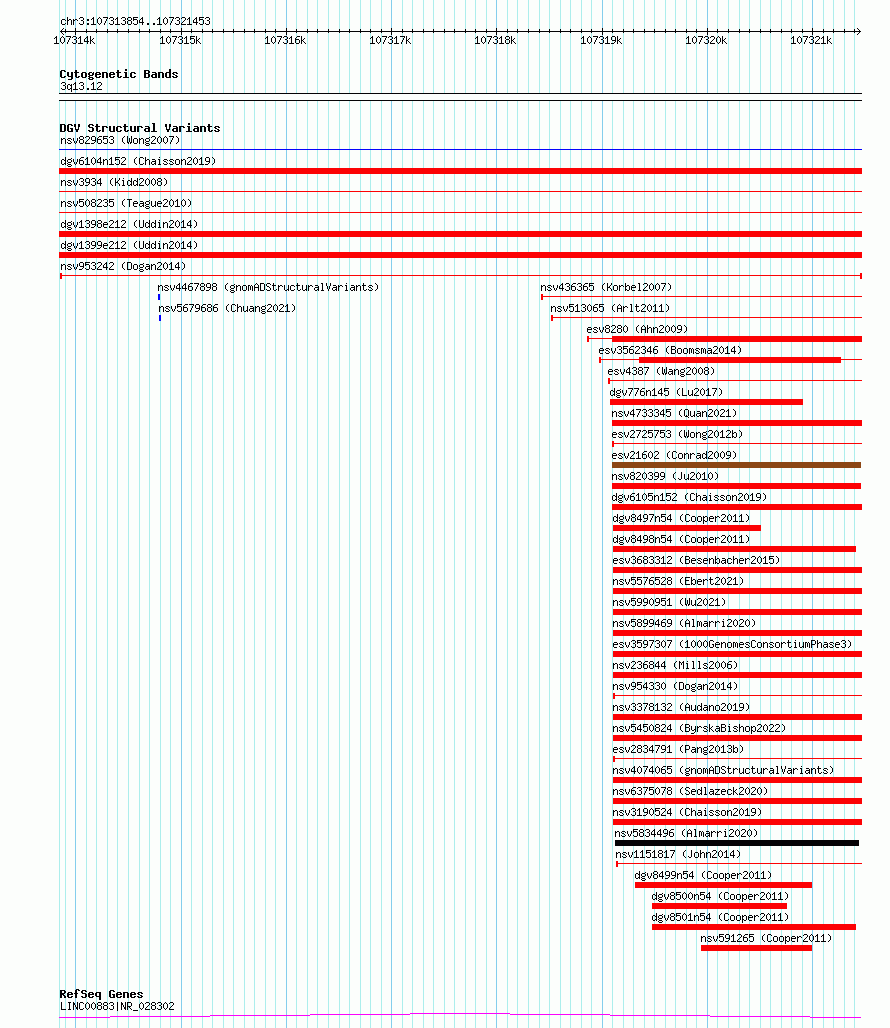Click the brown esv21602 variant bar

point(737,465)
